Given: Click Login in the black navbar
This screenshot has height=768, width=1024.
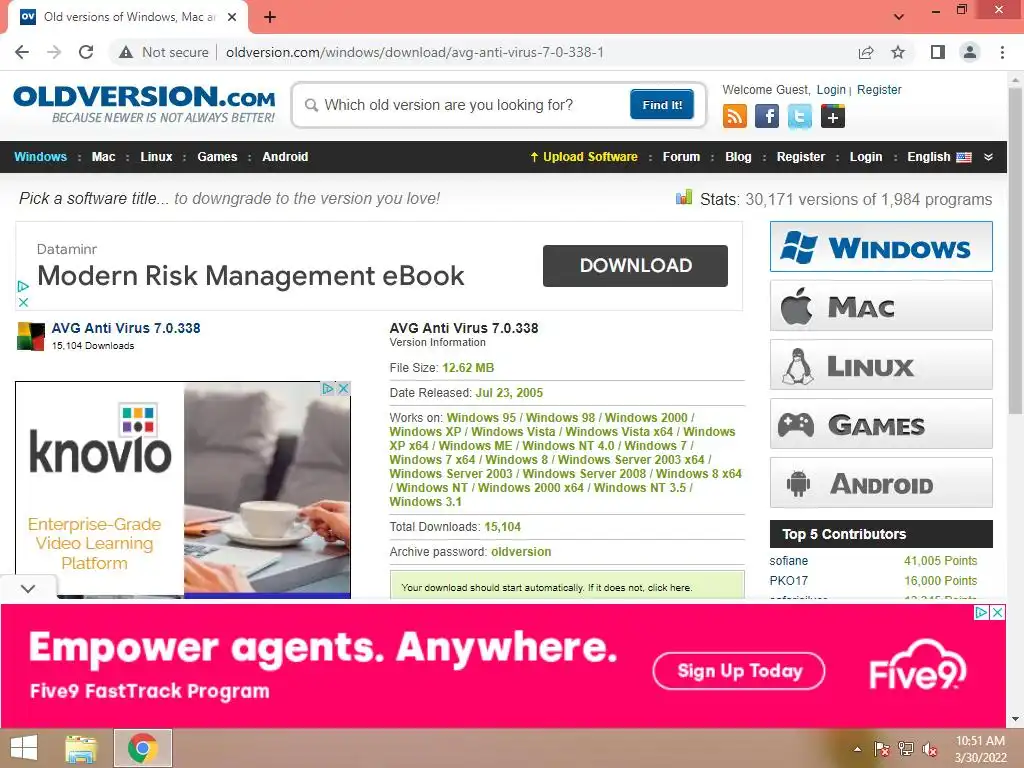Looking at the screenshot, I should (865, 157).
